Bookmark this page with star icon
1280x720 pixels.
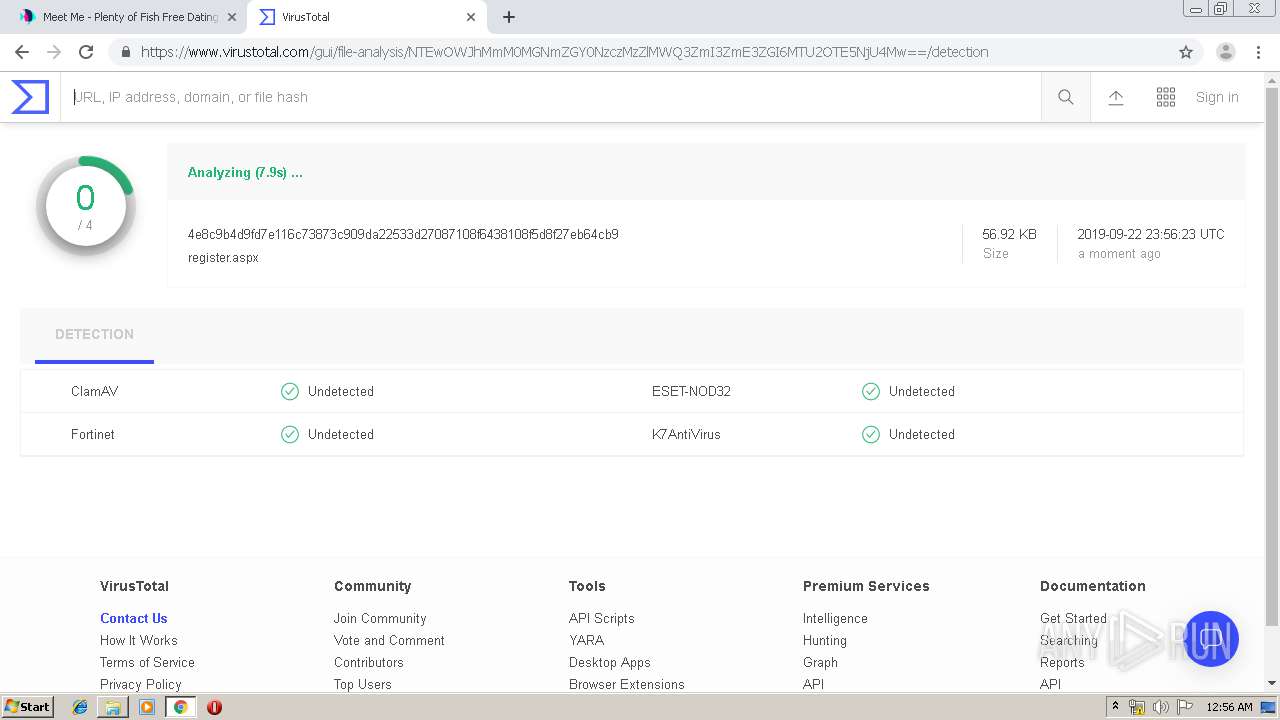(1186, 52)
